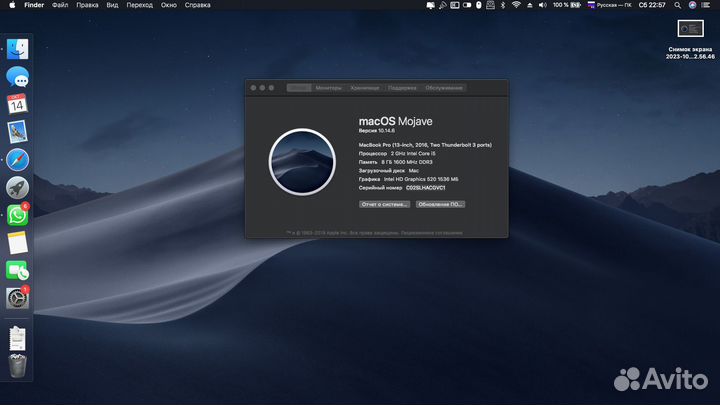Launch FaceTime from the Dock
Image resolution: width=720 pixels, height=405 pixels.
coord(17,270)
